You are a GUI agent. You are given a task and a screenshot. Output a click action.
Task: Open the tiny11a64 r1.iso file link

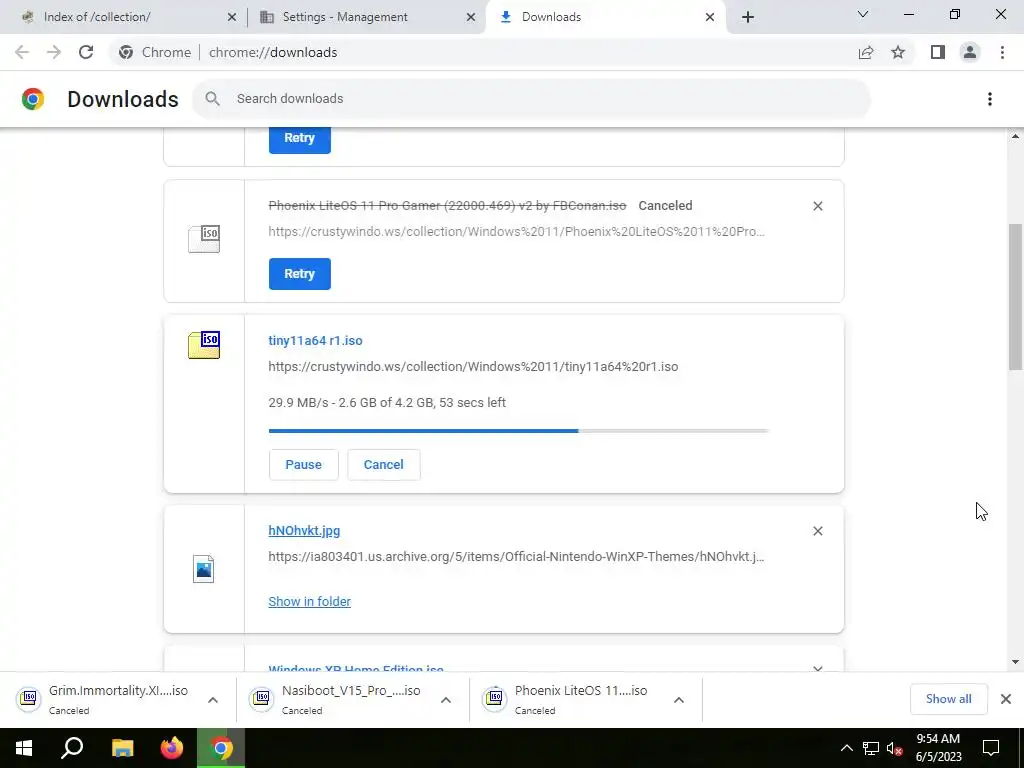(315, 340)
